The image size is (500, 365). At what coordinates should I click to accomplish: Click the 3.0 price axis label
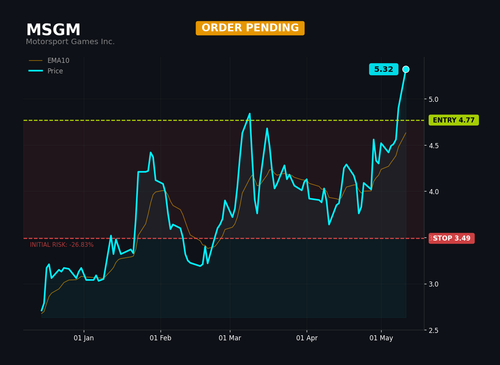[434, 284]
